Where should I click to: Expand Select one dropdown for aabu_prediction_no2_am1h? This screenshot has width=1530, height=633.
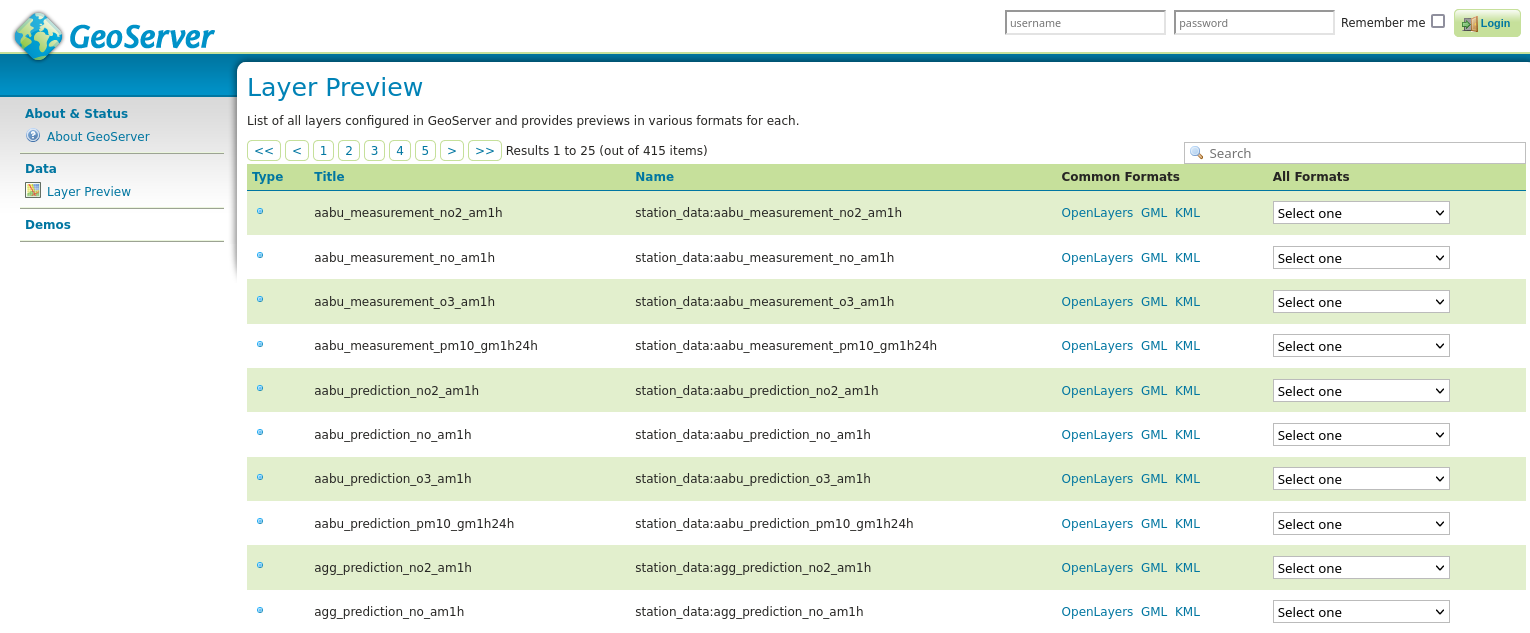[1361, 391]
